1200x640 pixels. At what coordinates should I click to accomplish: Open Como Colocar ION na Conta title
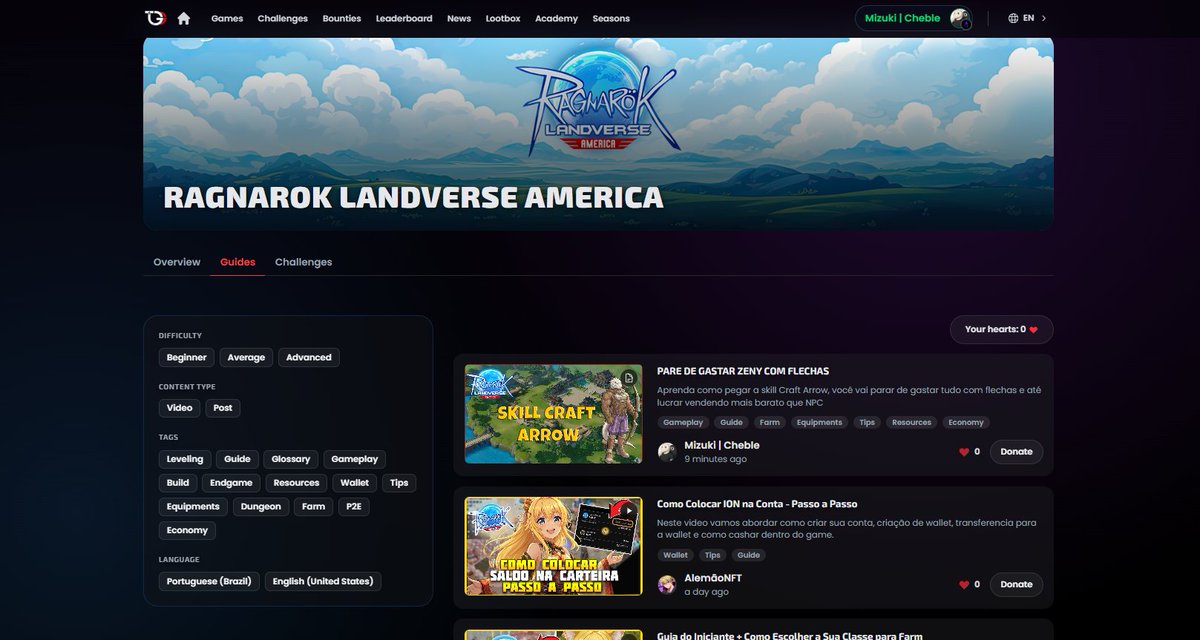[757, 504]
